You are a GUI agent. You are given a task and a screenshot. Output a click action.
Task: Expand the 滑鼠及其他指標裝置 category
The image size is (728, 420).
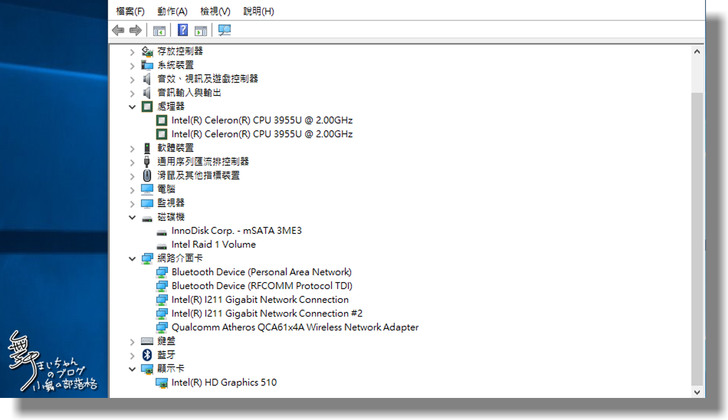click(x=132, y=176)
